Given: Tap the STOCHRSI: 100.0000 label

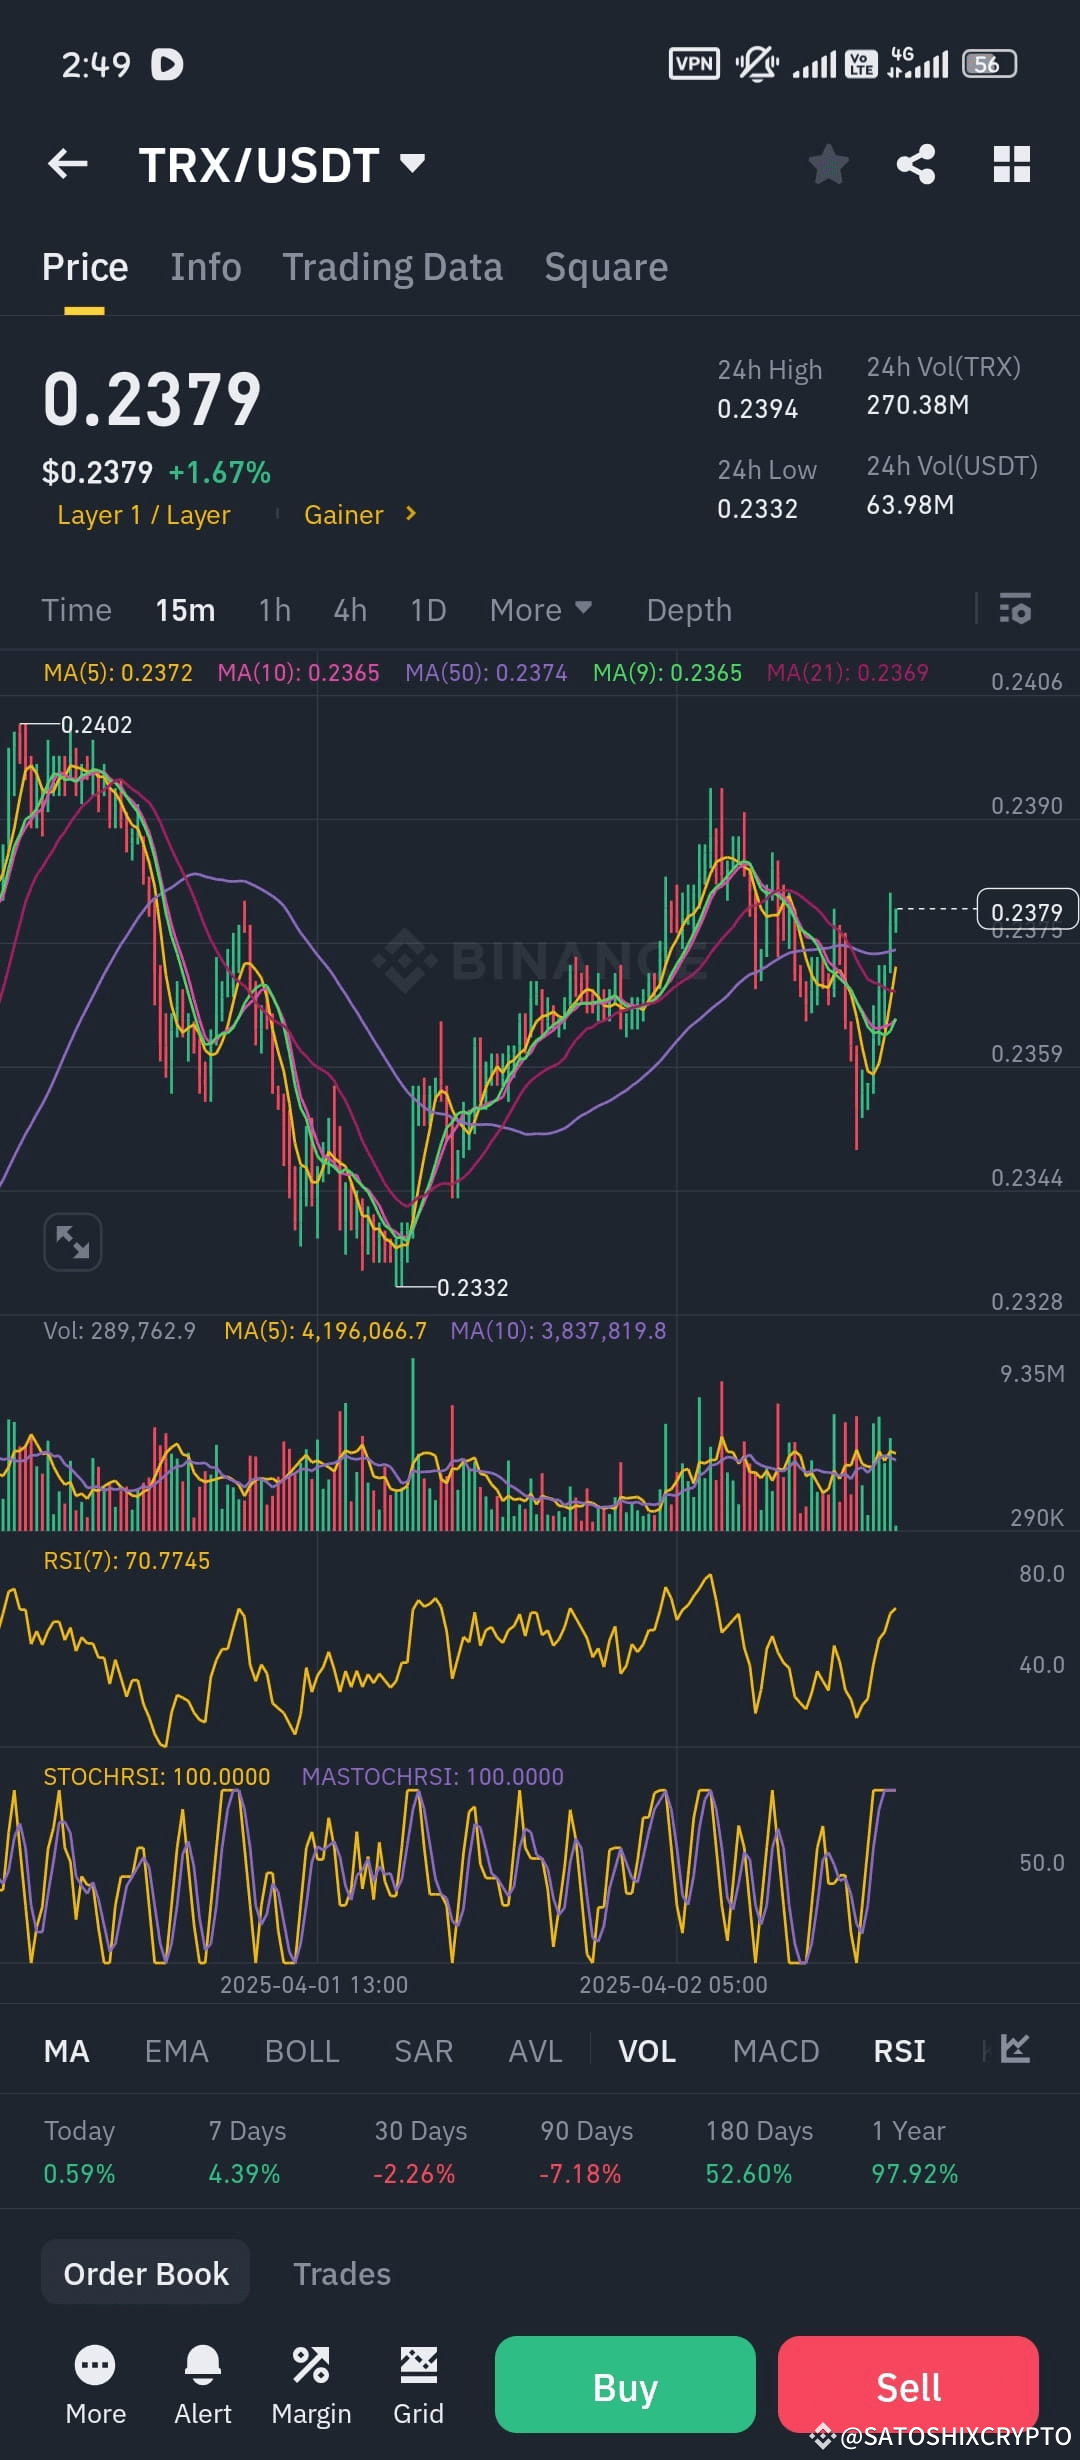Looking at the screenshot, I should (157, 1777).
